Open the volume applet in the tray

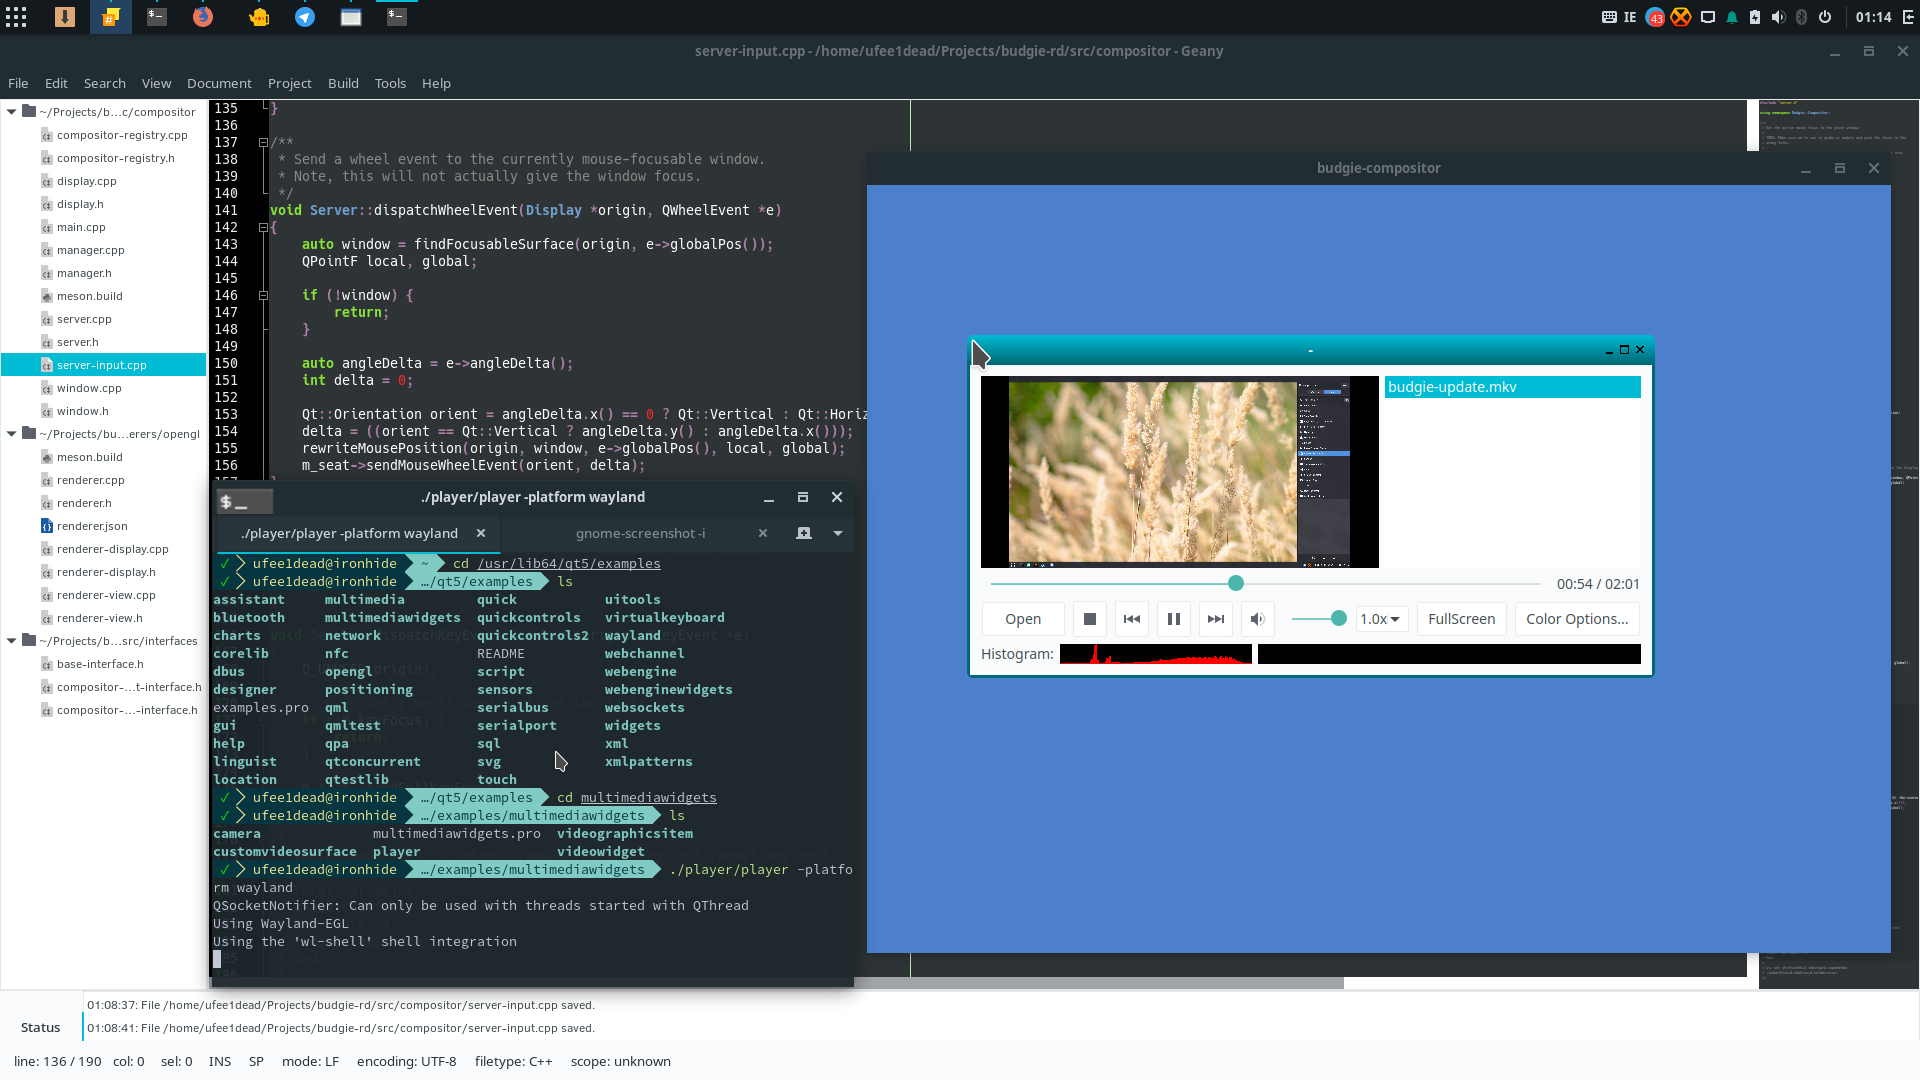(x=1778, y=17)
